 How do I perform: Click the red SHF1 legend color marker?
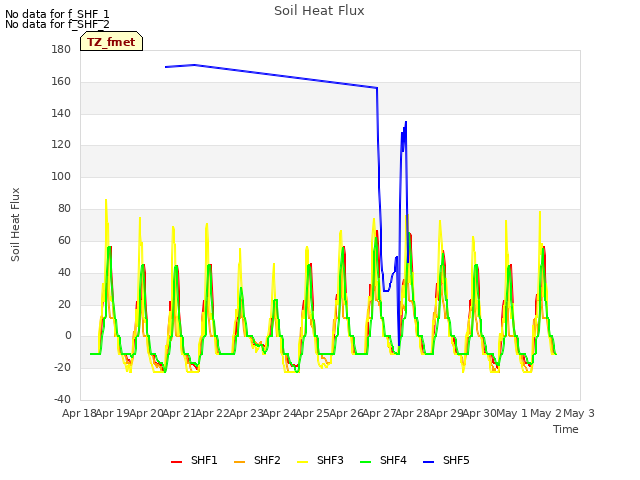[x=176, y=462]
